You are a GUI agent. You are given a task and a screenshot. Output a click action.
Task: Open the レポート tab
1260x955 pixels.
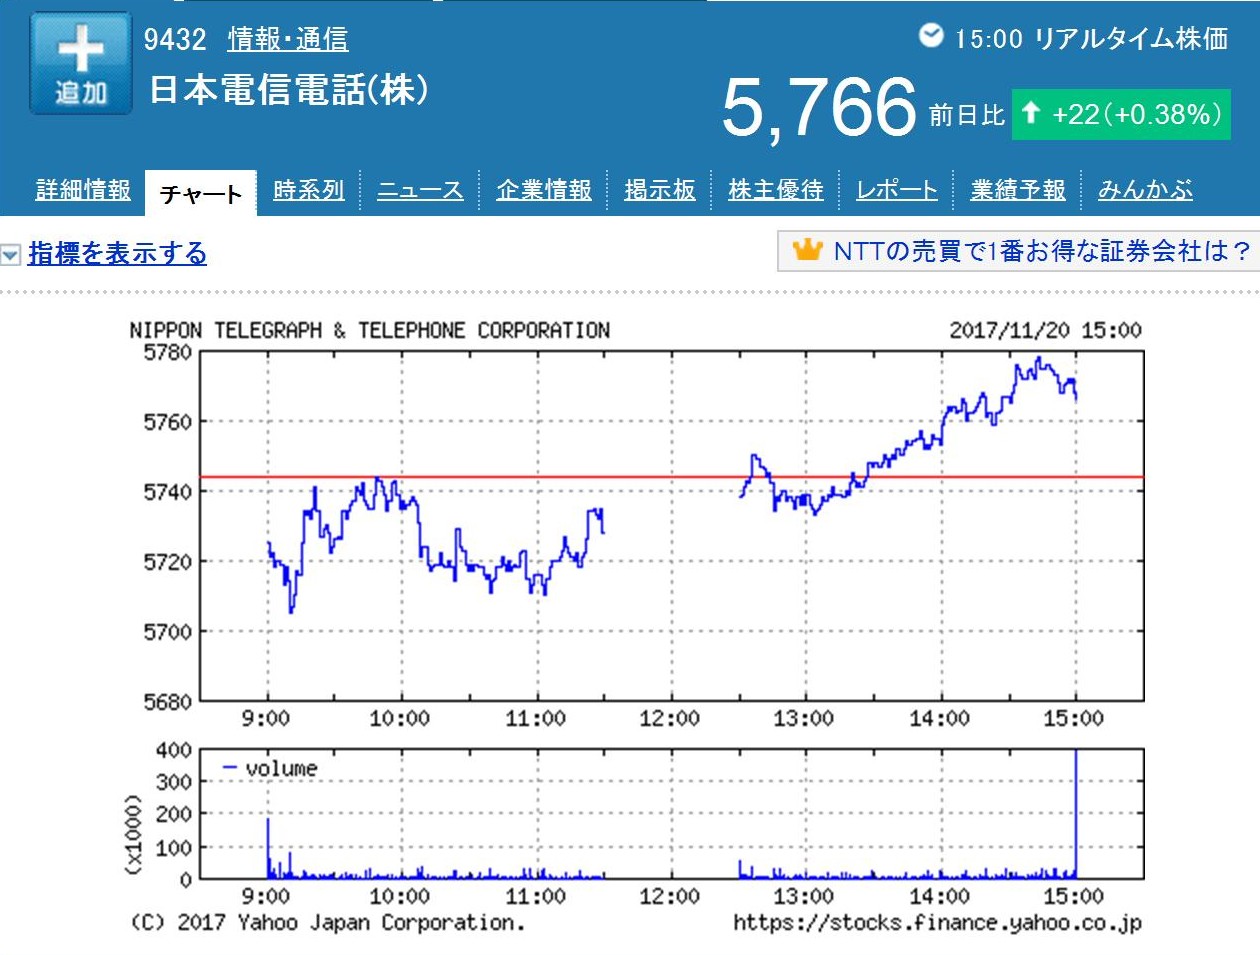pyautogui.click(x=897, y=190)
